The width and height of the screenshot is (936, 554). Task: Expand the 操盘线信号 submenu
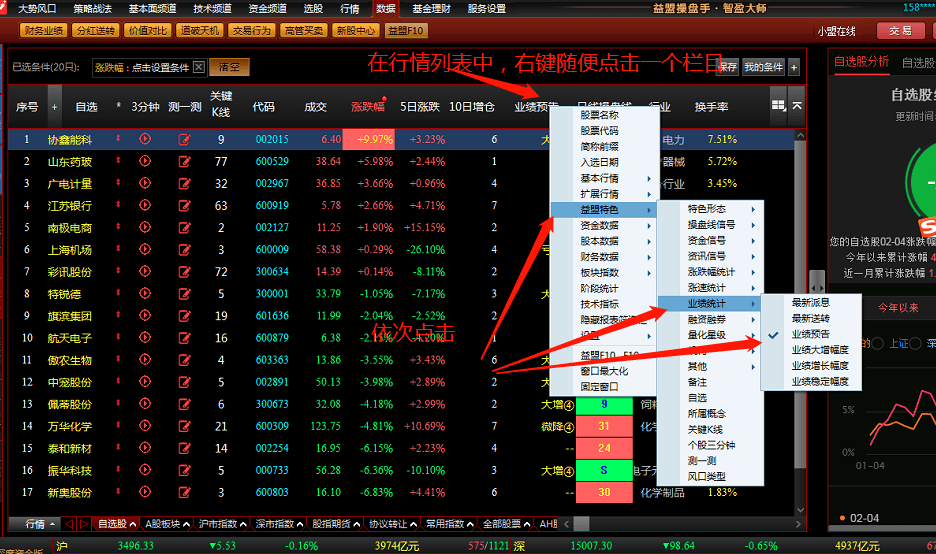pos(710,224)
